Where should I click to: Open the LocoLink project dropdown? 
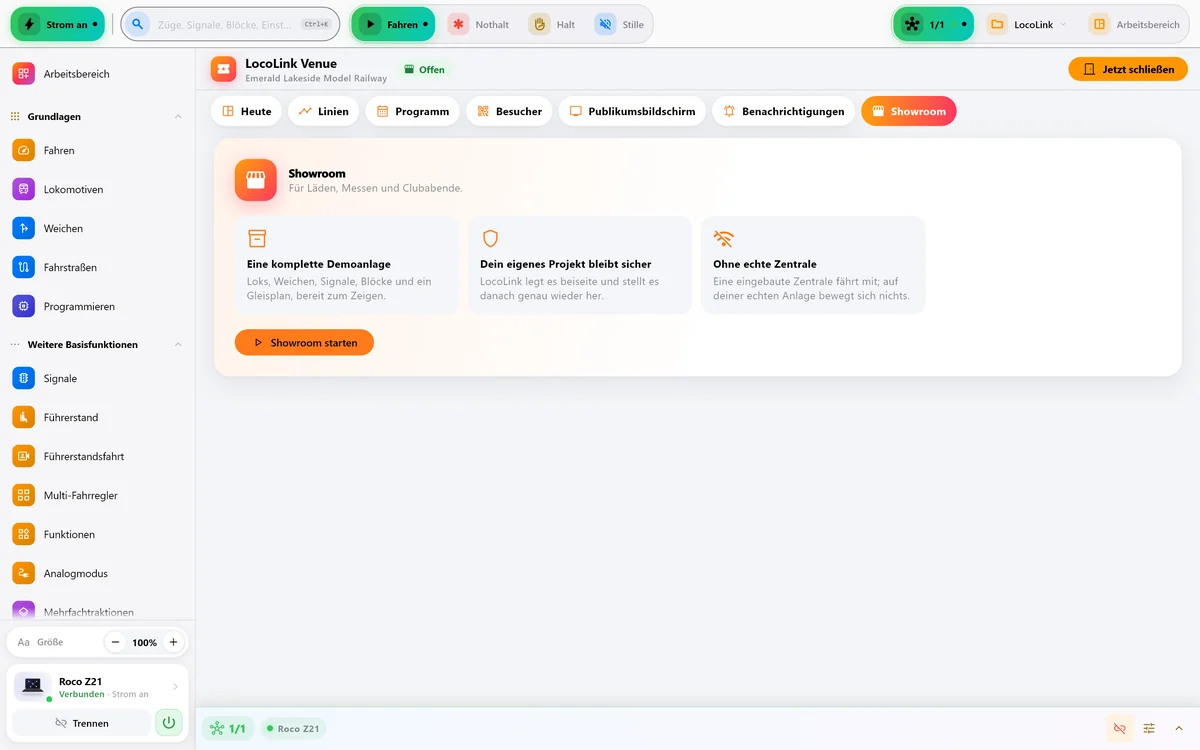pos(1027,24)
